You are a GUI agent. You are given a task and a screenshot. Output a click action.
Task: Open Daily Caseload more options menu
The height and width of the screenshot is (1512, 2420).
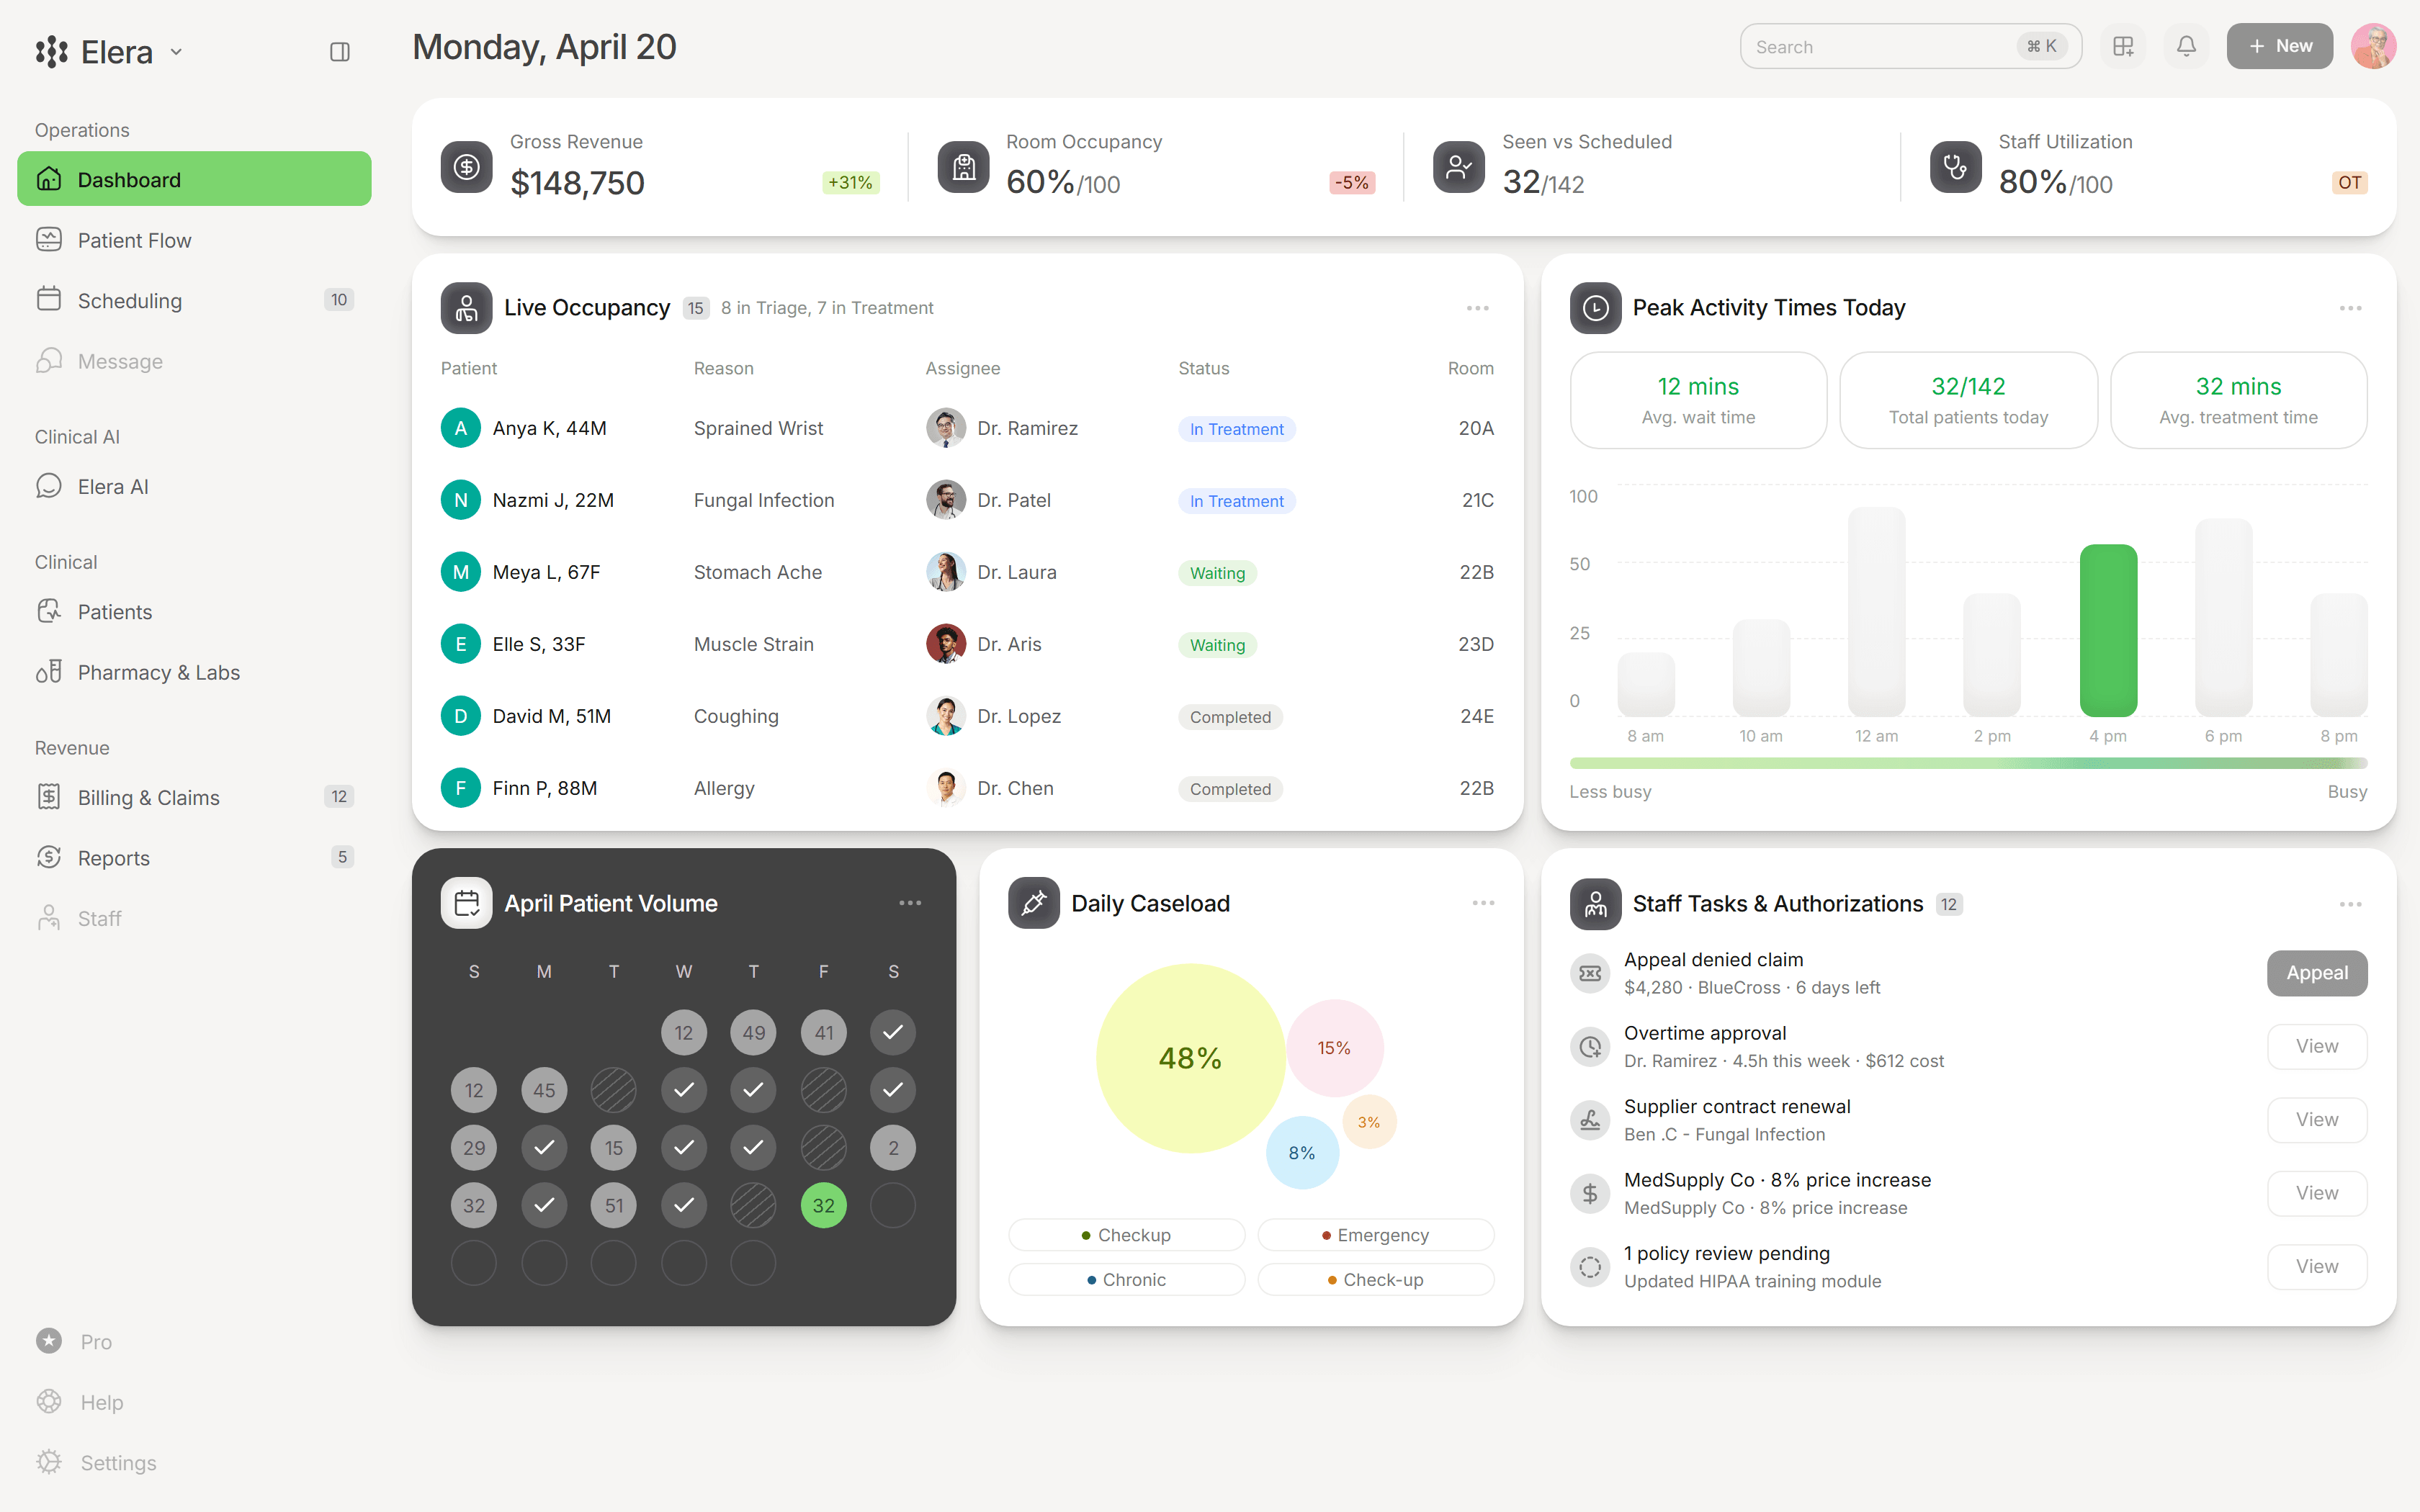(1483, 903)
